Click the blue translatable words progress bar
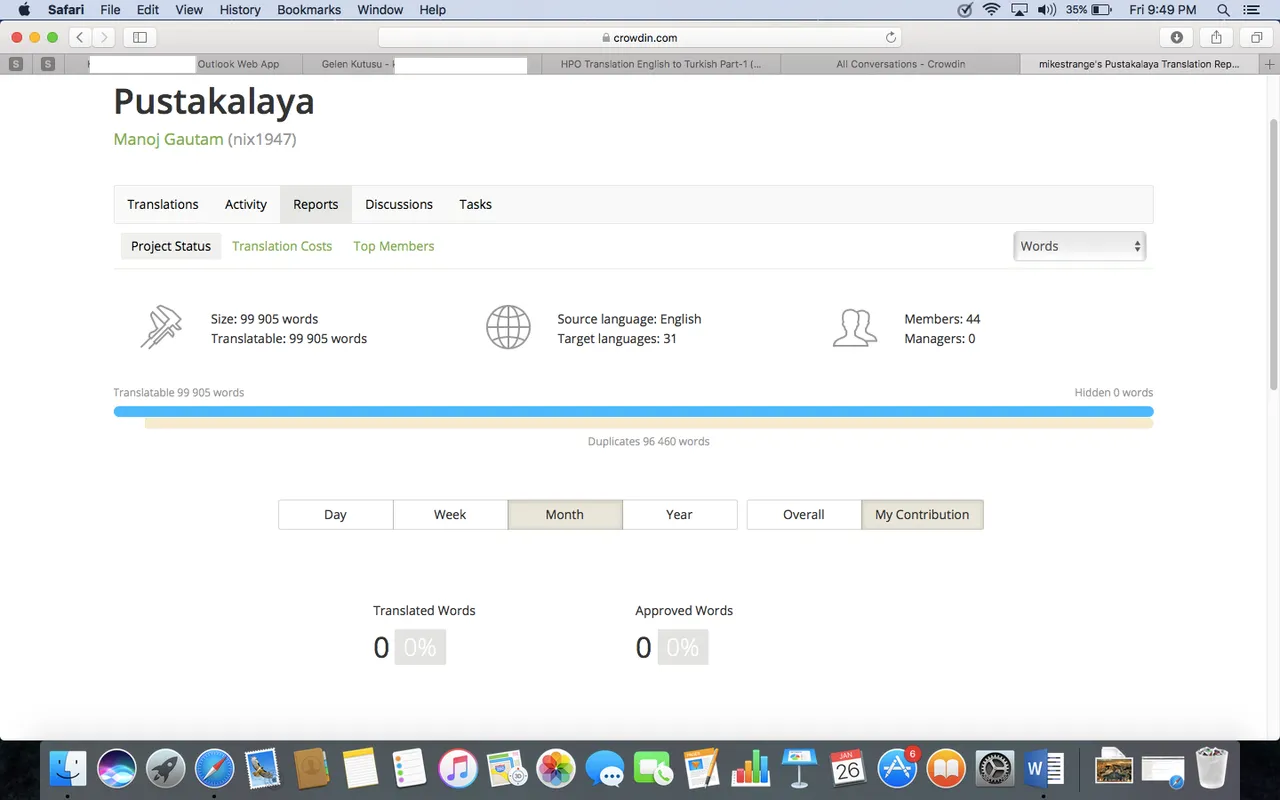Screen dimensions: 1280x800 [x=633, y=411]
